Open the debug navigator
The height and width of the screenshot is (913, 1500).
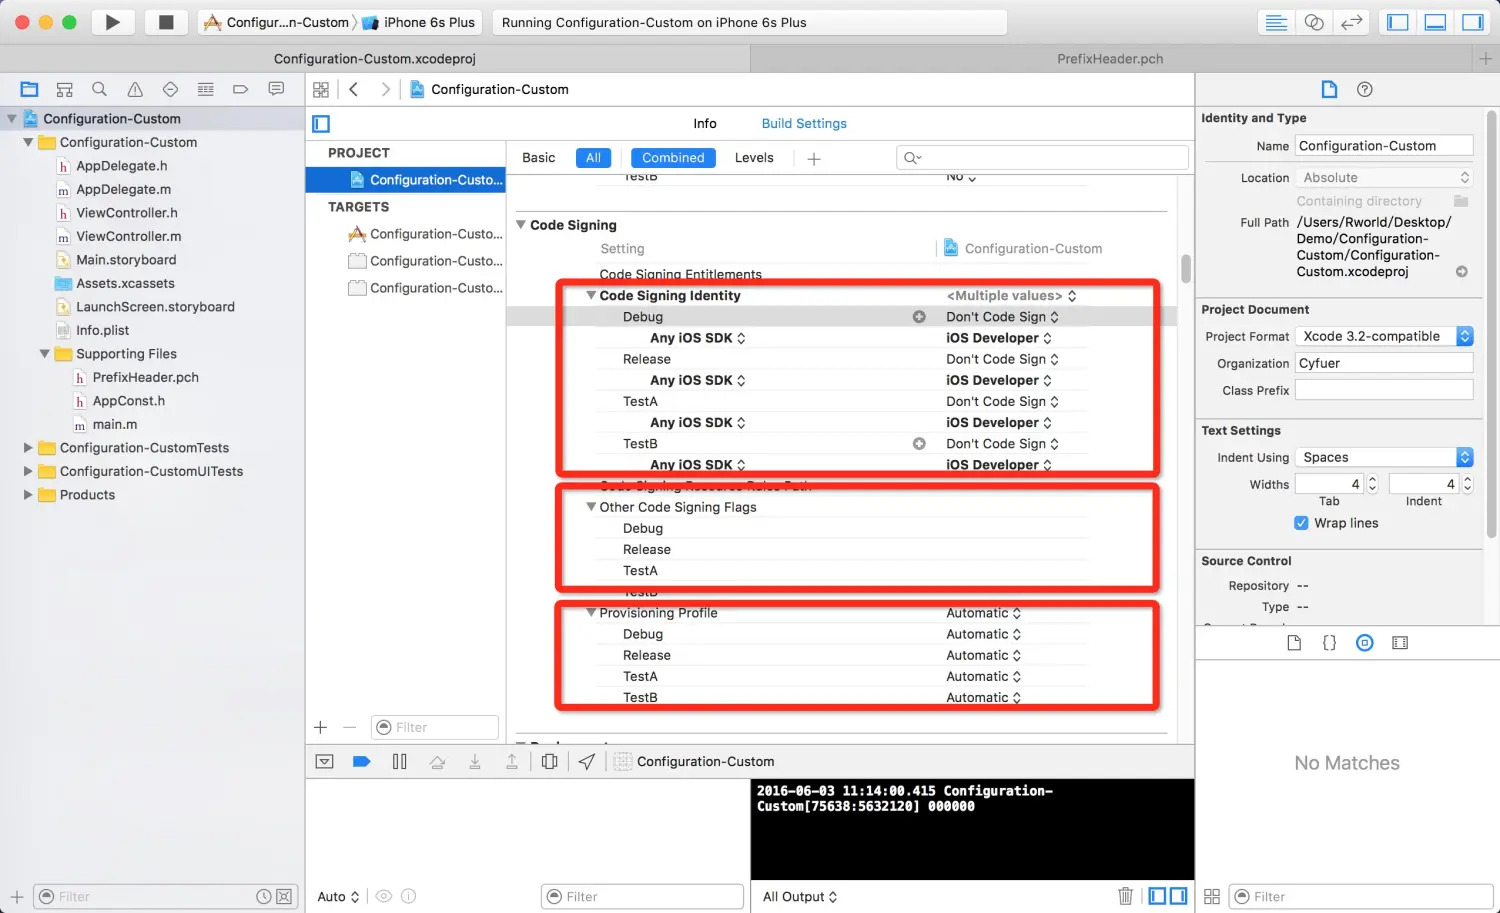click(x=205, y=89)
